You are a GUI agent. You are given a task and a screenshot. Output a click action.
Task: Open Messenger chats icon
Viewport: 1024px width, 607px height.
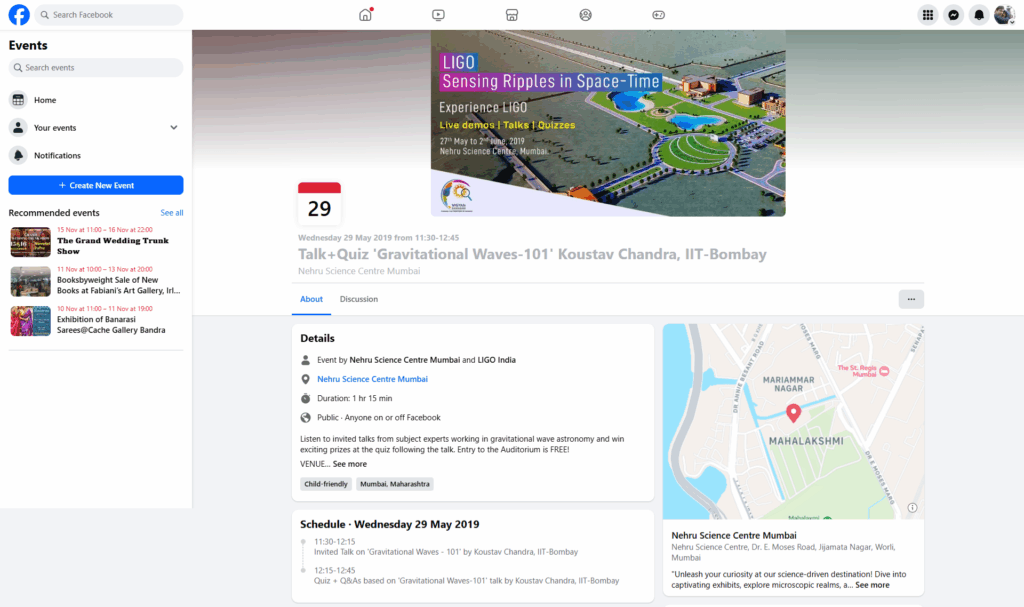click(954, 15)
